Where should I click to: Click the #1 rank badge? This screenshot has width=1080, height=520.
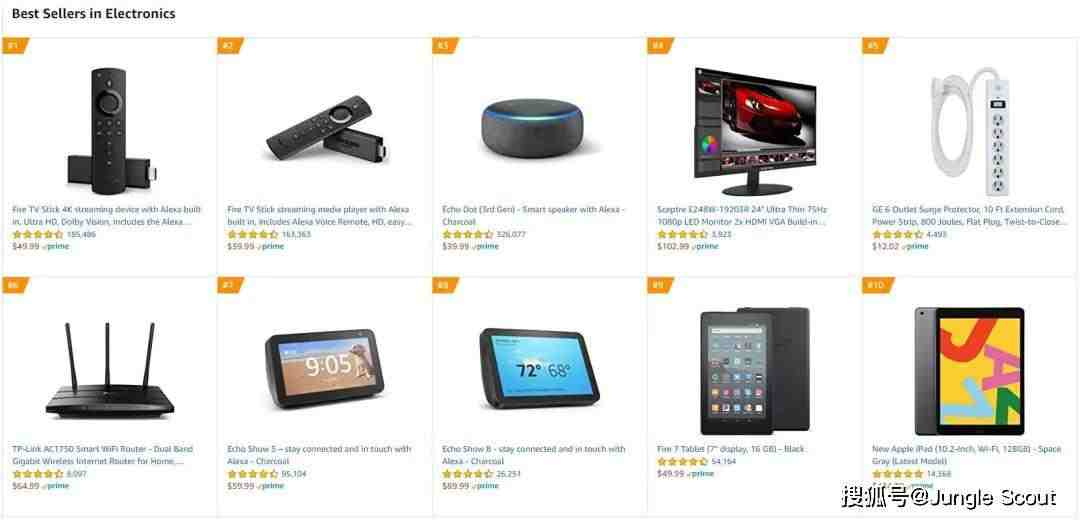tap(16, 46)
